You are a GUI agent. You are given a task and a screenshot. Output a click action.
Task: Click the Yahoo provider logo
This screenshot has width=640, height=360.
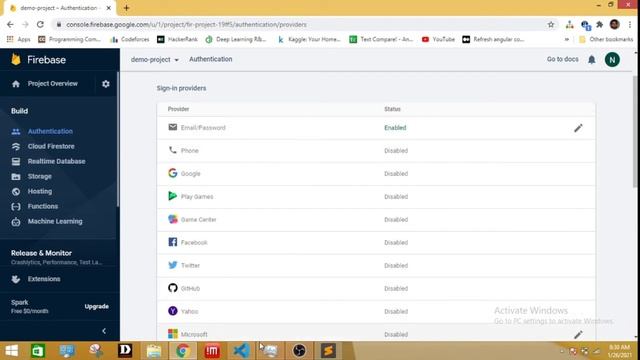point(173,311)
